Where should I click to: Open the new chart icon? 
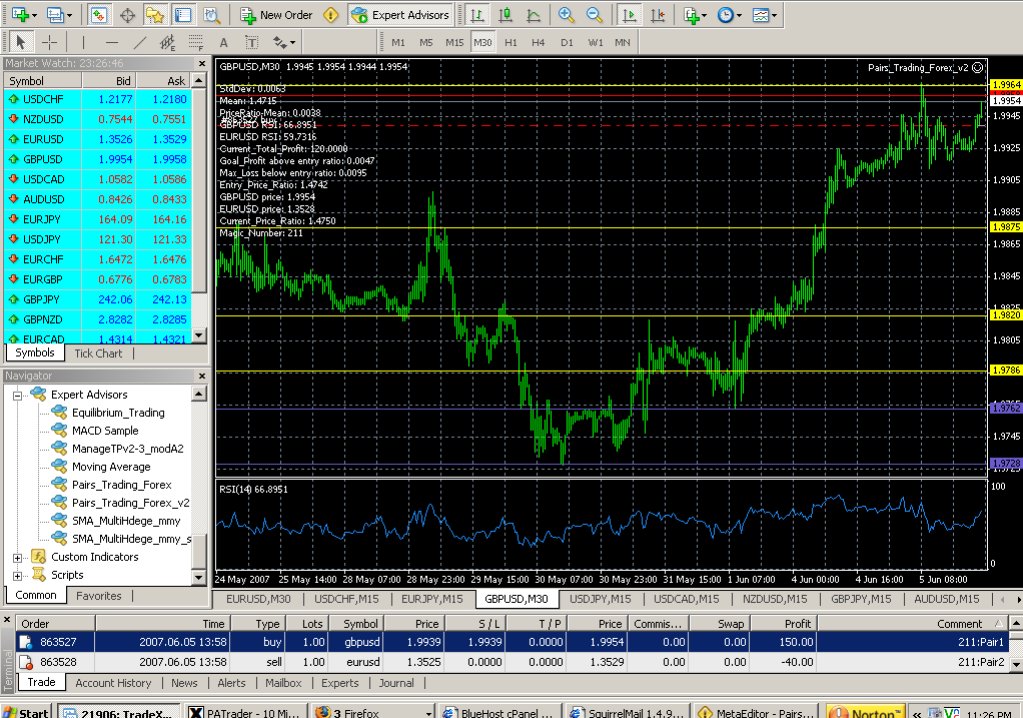pyautogui.click(x=20, y=14)
